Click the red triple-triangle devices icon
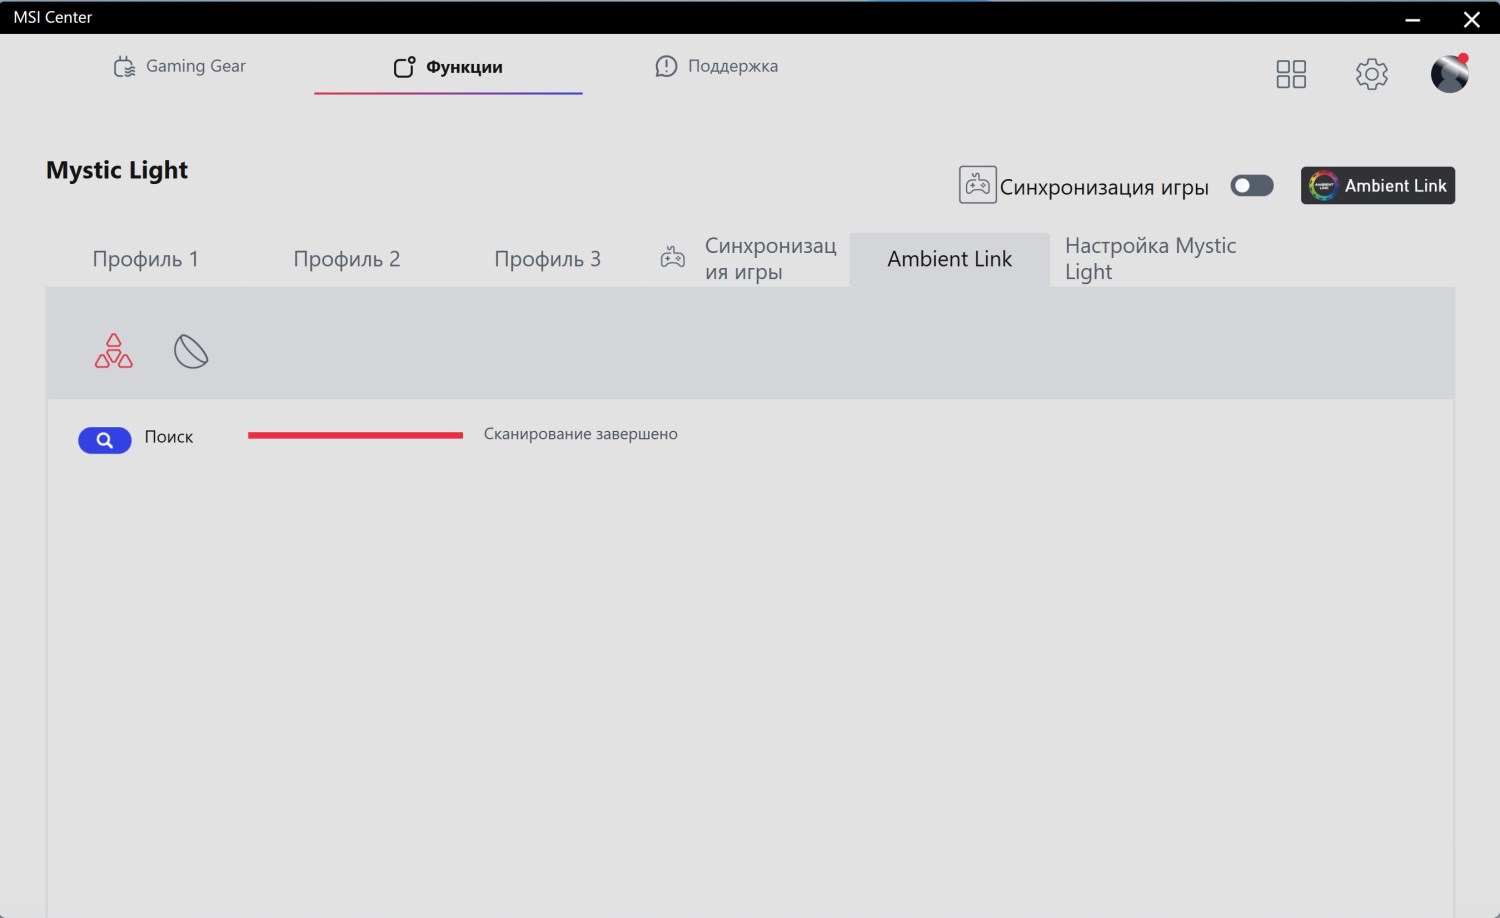 coord(114,351)
